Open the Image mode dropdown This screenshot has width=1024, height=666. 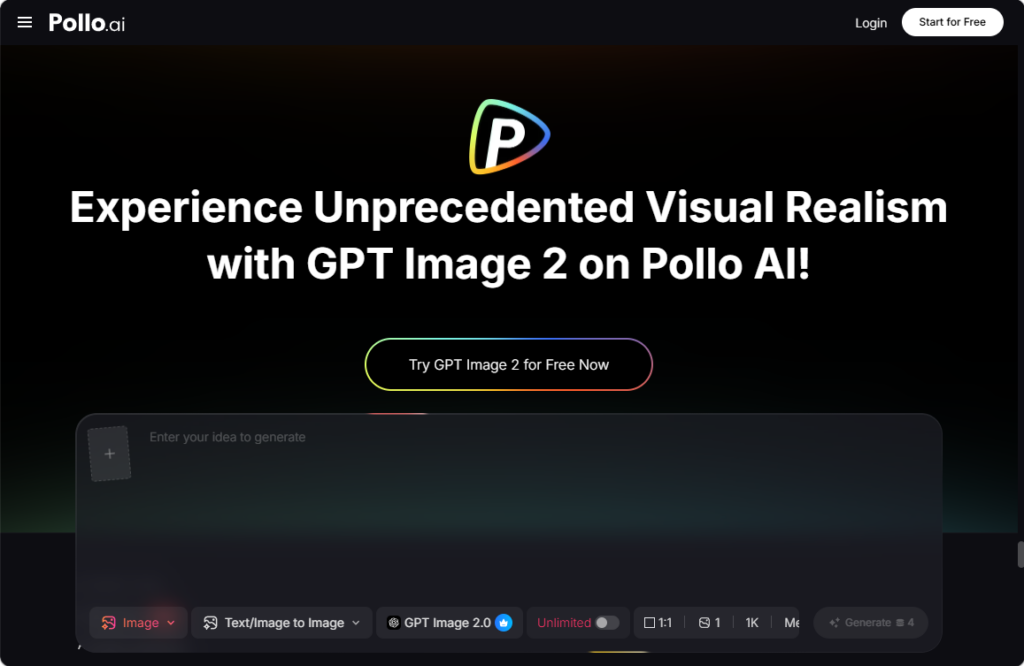[138, 623]
